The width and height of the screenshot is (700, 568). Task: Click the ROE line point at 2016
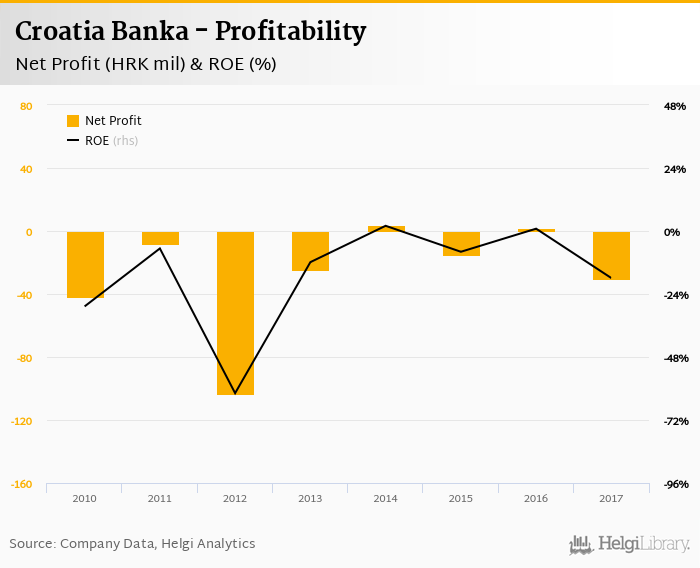(x=536, y=229)
